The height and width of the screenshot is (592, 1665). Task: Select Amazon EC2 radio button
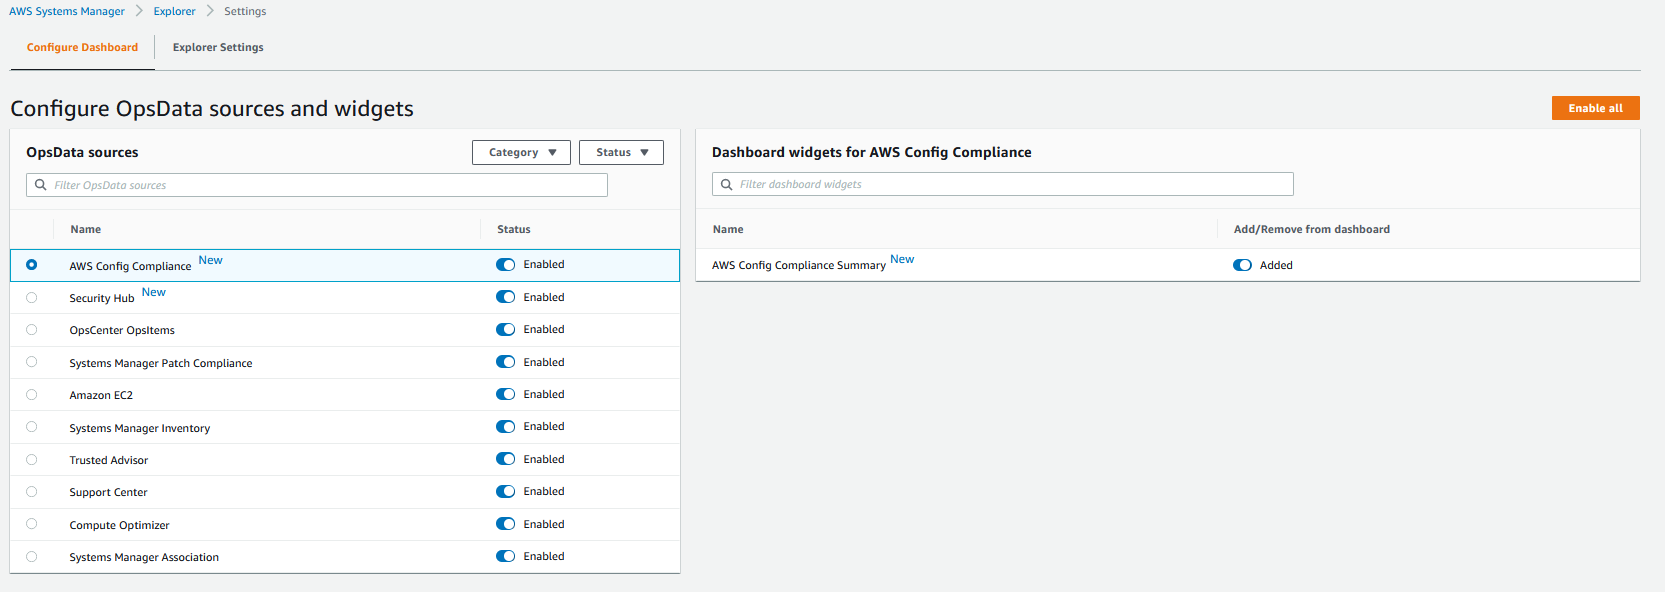32,394
